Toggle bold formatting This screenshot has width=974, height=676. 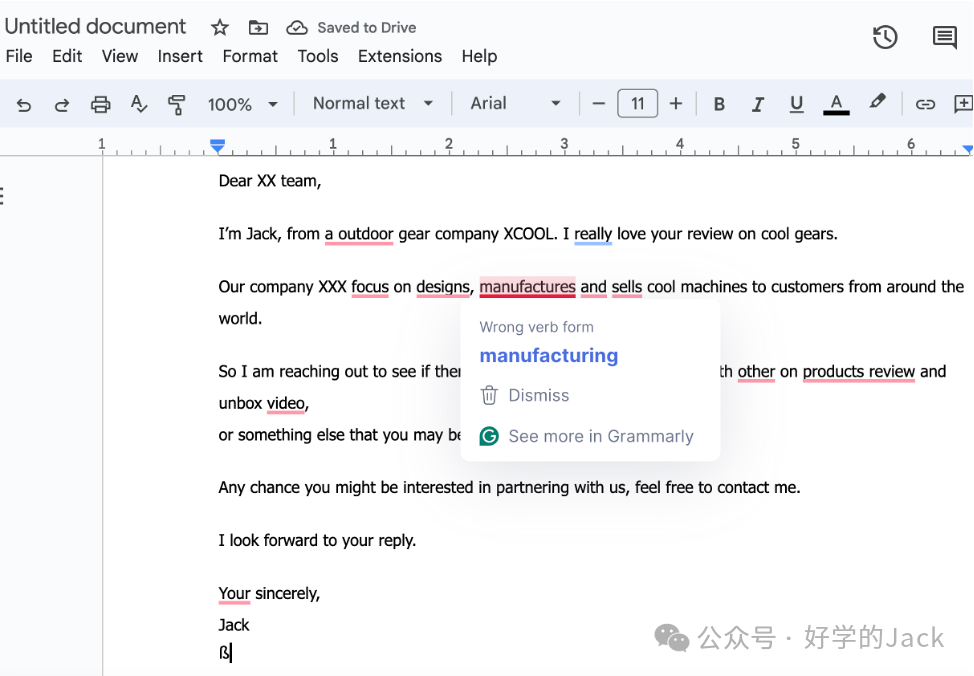[719, 104]
